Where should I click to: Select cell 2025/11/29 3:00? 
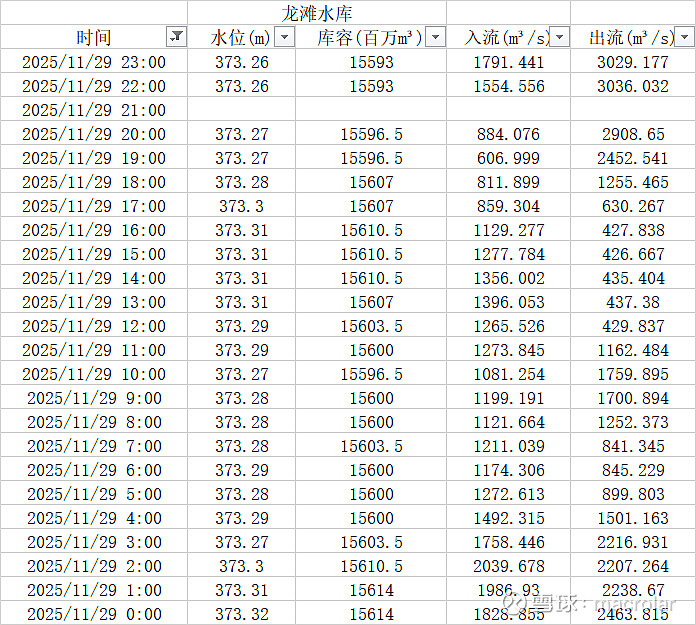point(94,541)
